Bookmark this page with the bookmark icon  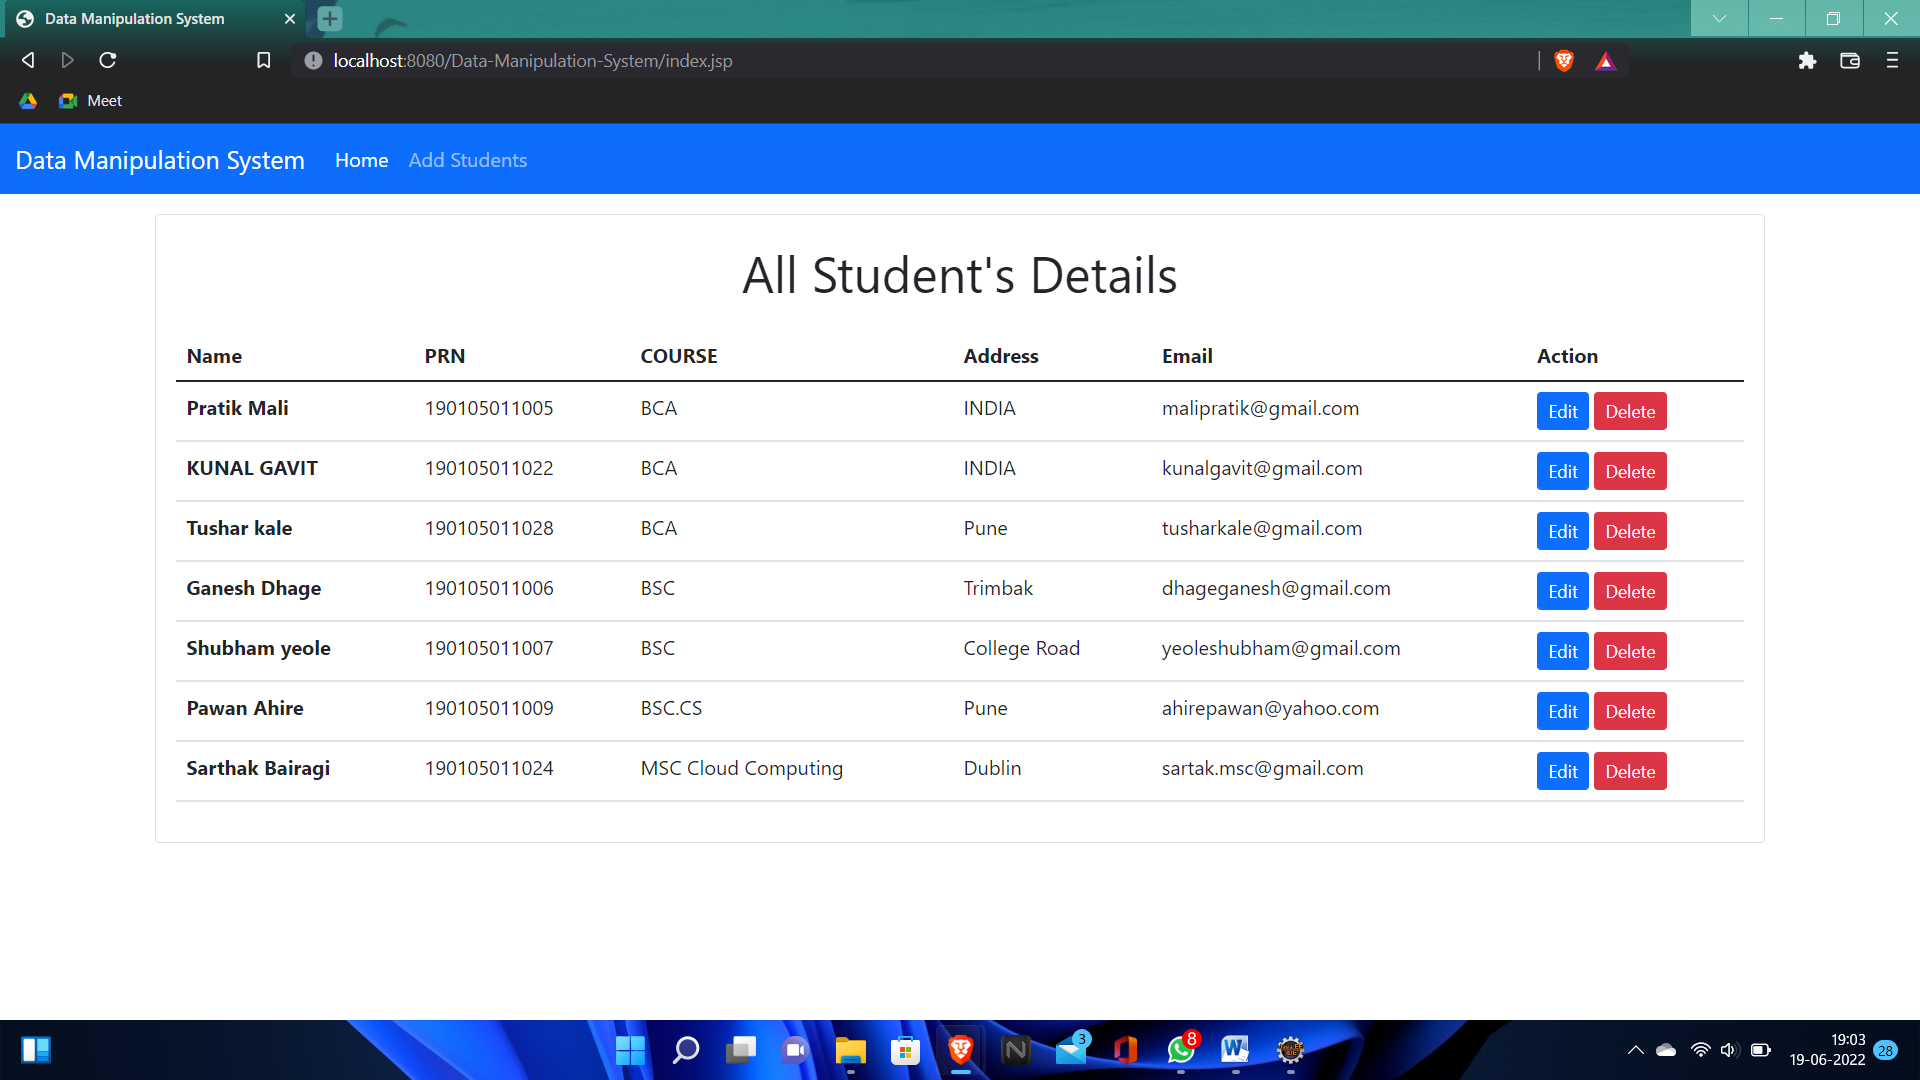click(264, 61)
